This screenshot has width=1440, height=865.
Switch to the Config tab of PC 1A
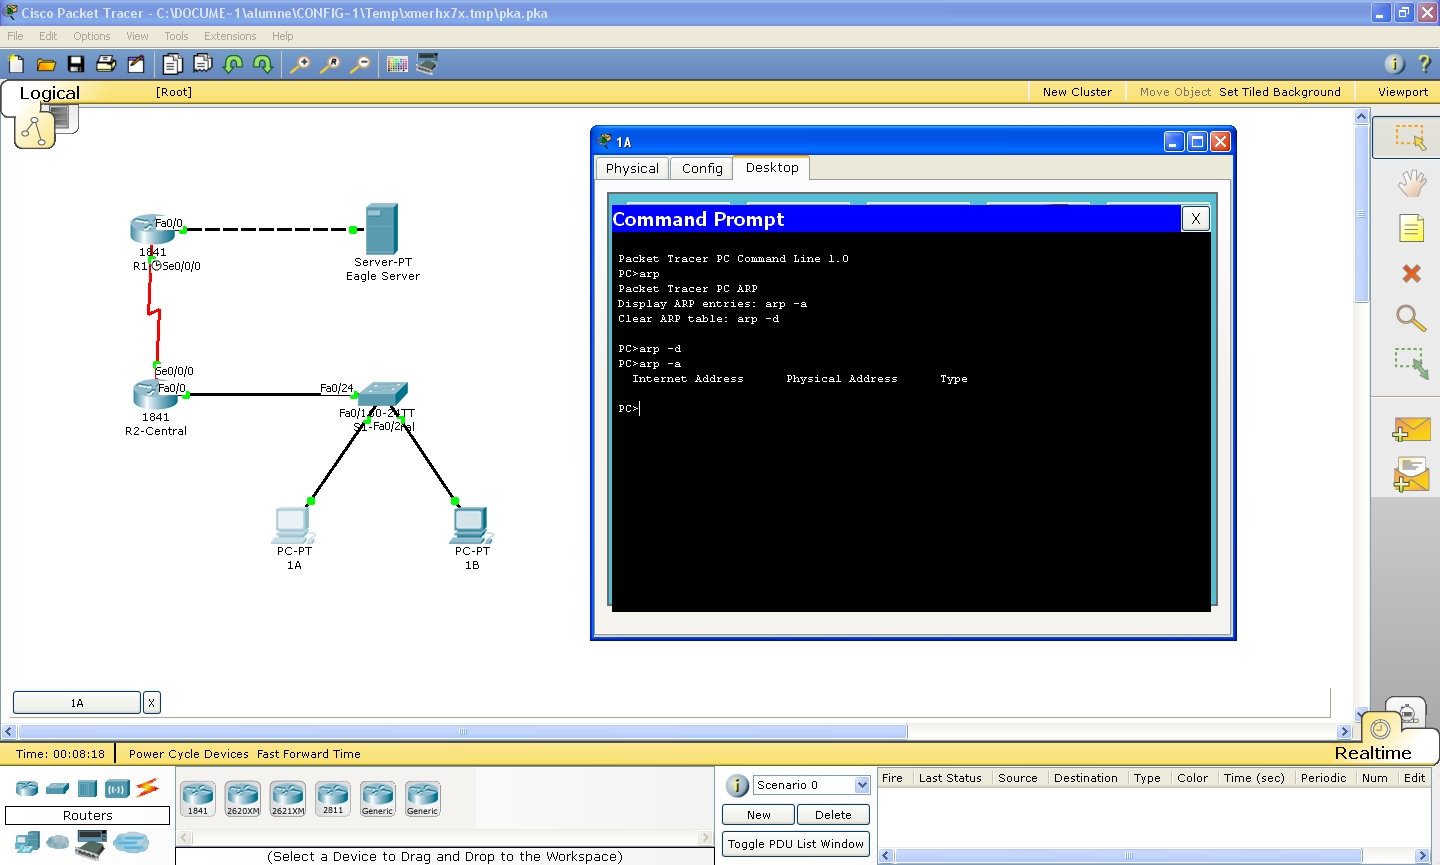(x=700, y=168)
